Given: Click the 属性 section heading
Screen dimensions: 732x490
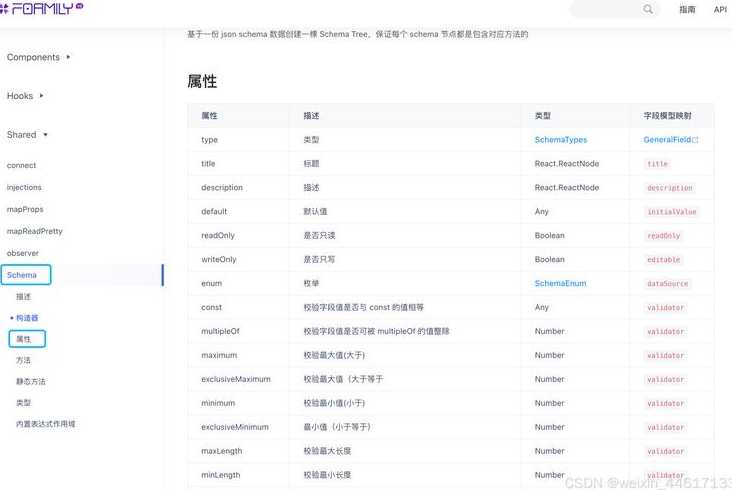Looking at the screenshot, I should point(202,81).
